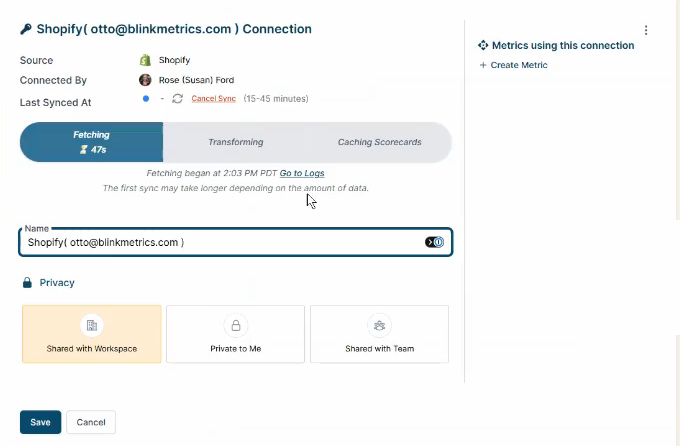Screen dimensions: 680x446
Task: Click the Shopify Connection page title
Action: pos(174,29)
